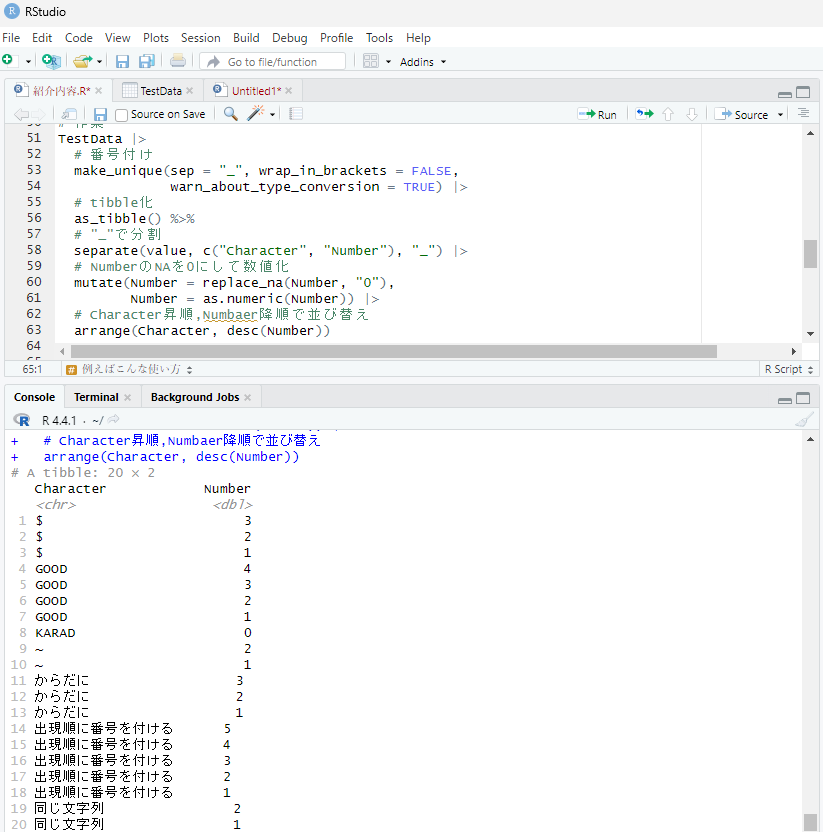Click the Run button

click(597, 114)
